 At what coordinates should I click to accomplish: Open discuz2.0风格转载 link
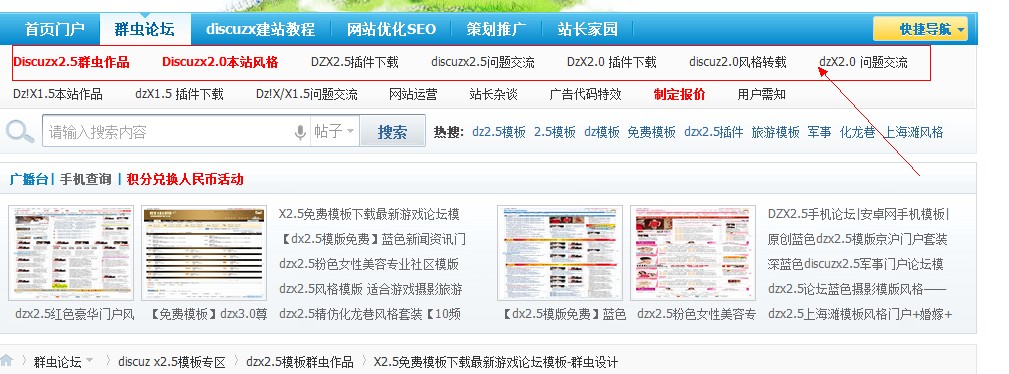pos(737,62)
